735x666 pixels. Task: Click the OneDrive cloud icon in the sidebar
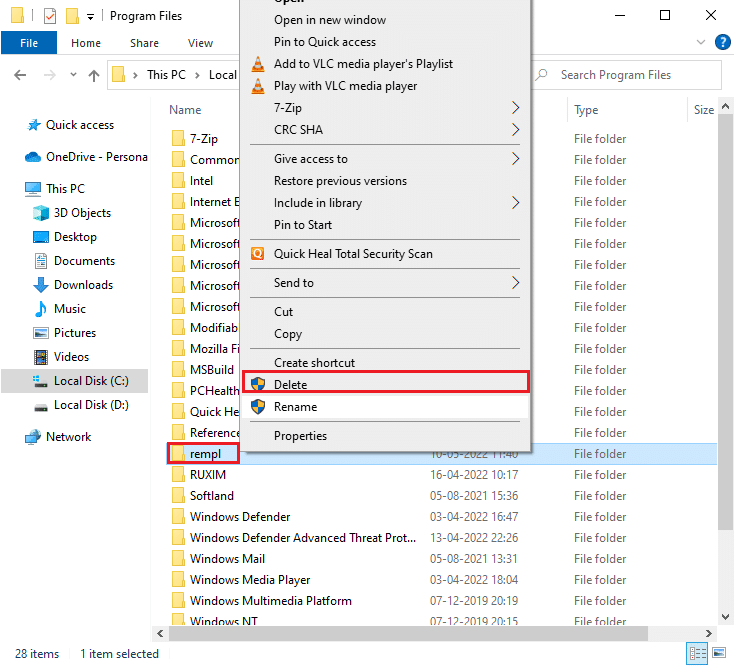coord(33,157)
